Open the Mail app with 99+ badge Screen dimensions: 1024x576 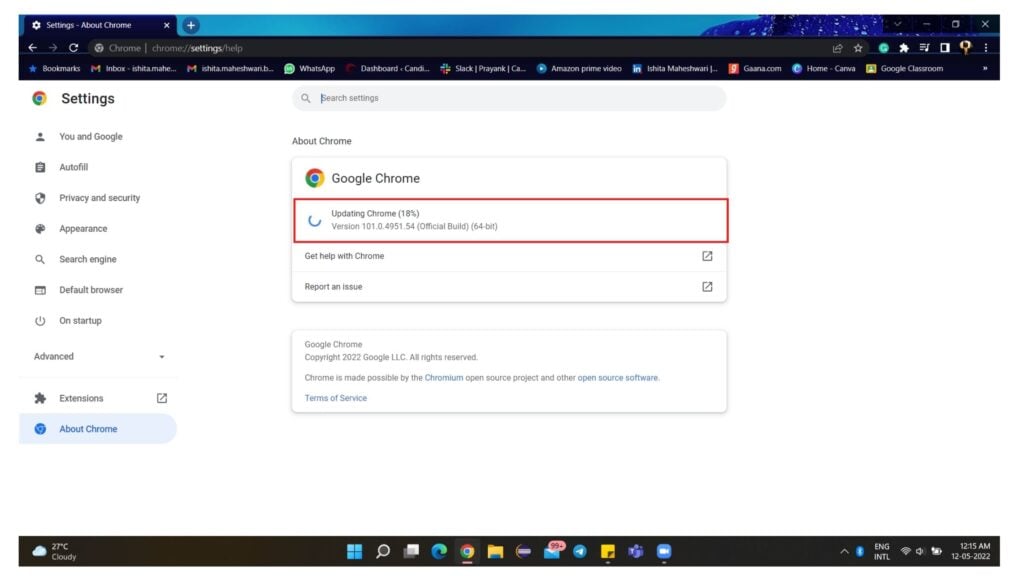click(552, 551)
